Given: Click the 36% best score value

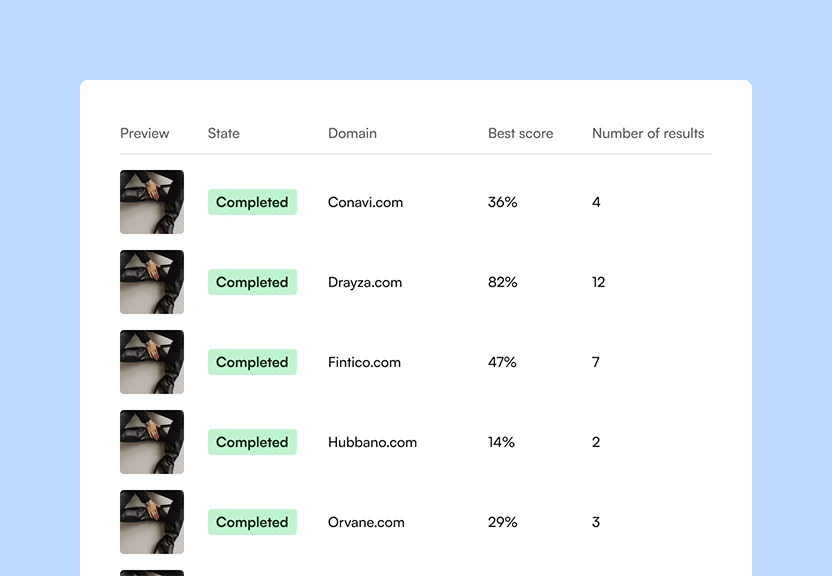Looking at the screenshot, I should click(502, 202).
